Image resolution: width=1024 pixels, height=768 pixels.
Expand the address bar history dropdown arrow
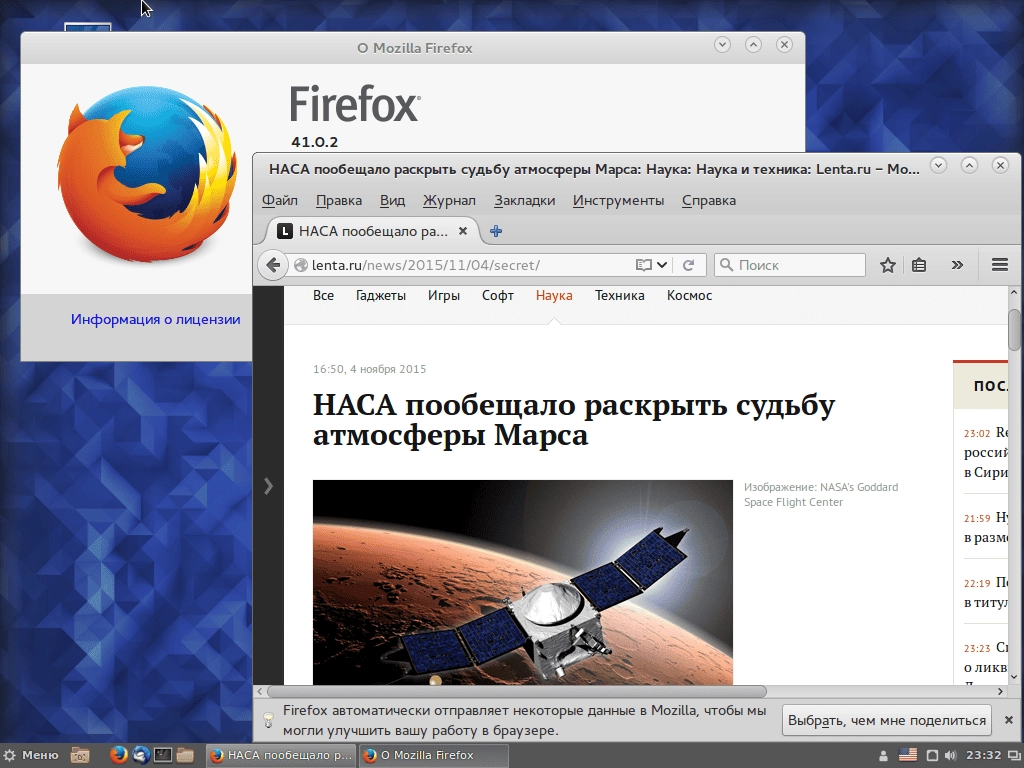click(662, 265)
